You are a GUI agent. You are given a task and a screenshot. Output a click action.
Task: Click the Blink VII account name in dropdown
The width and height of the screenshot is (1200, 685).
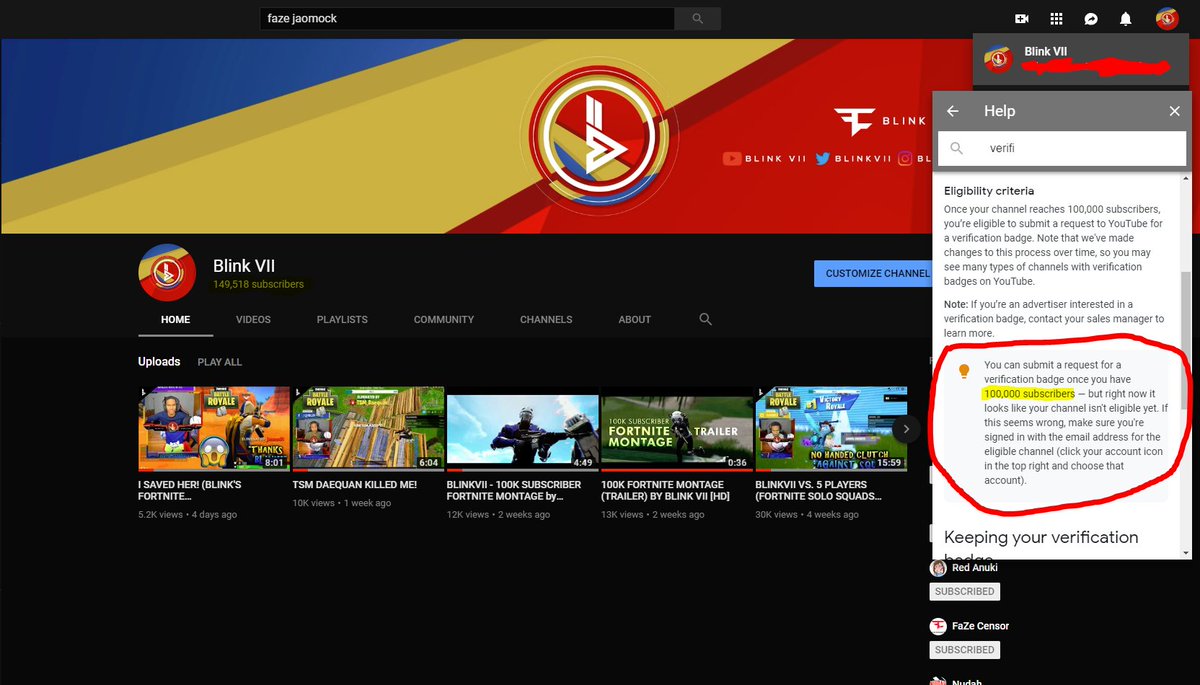pos(1046,52)
